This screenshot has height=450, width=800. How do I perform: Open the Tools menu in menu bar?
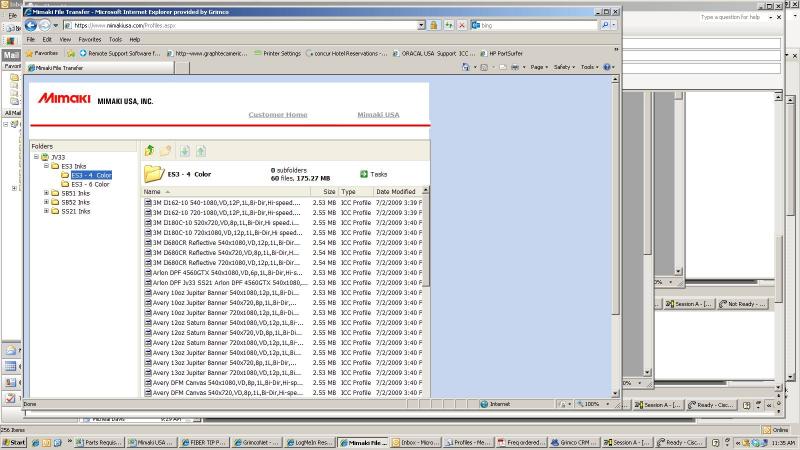115,39
